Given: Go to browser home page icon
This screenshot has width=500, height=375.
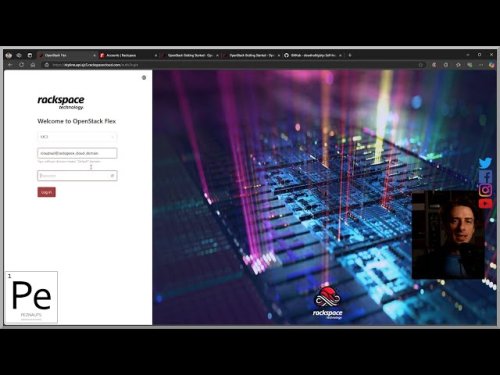Looking at the screenshot, I should [33, 65].
